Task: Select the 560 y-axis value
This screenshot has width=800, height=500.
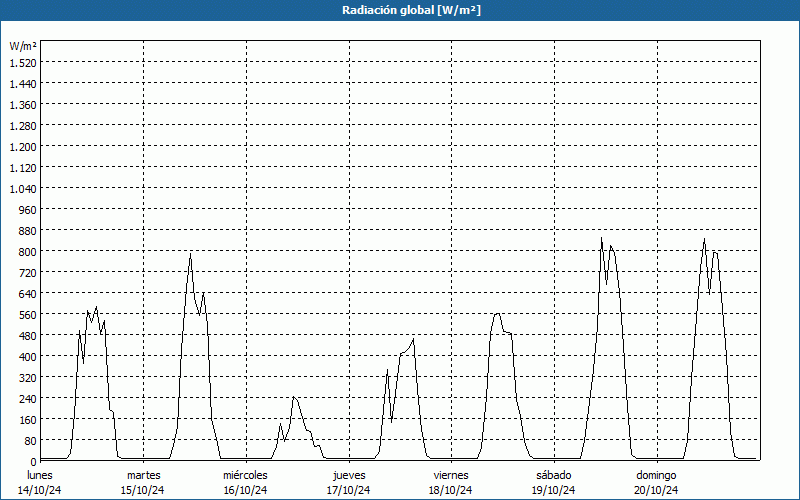Action: pos(28,315)
